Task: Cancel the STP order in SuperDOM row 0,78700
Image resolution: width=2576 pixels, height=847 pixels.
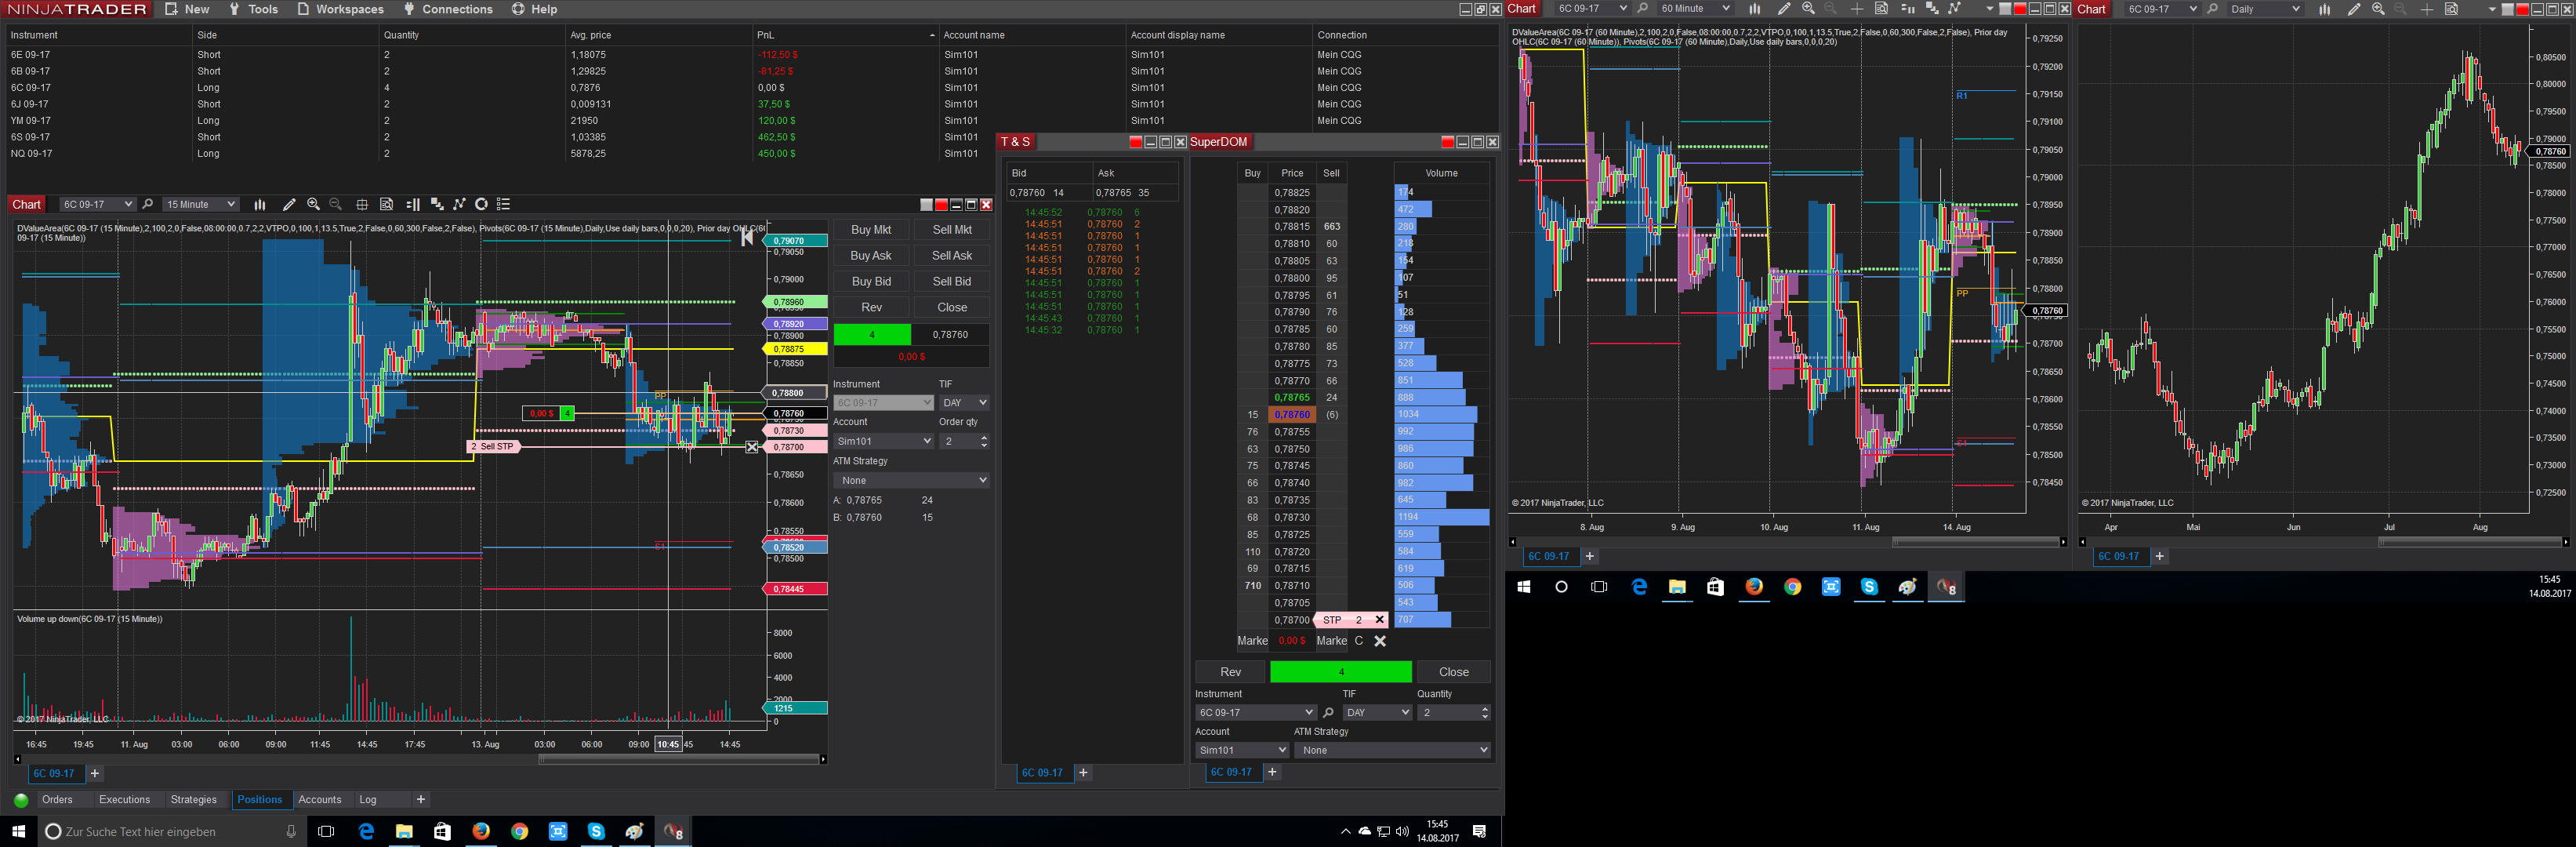Action: coord(1380,620)
